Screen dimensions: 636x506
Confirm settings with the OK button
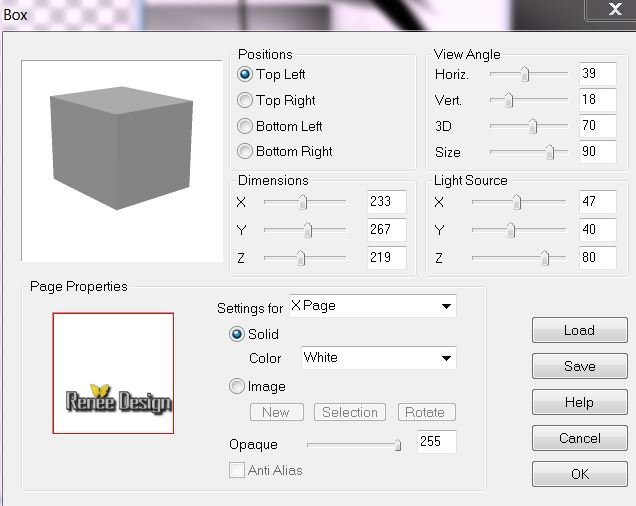click(x=580, y=474)
